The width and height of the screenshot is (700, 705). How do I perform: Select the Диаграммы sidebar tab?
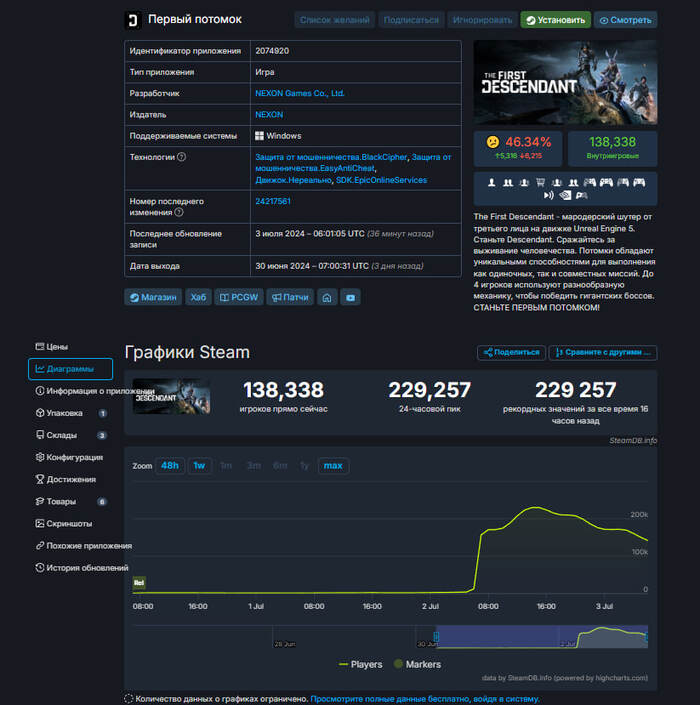70,369
